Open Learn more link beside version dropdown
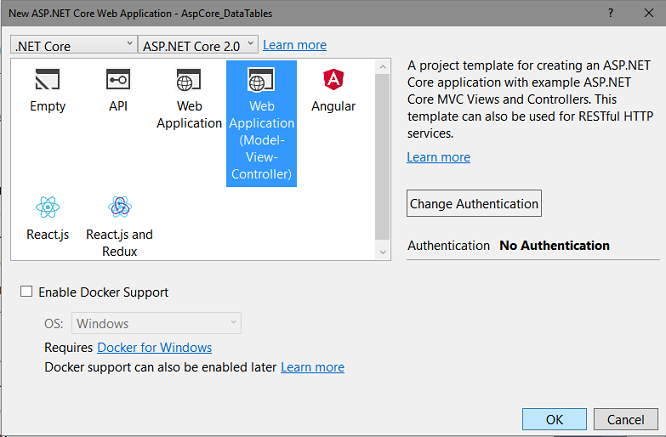Image resolution: width=666 pixels, height=437 pixels. (294, 45)
